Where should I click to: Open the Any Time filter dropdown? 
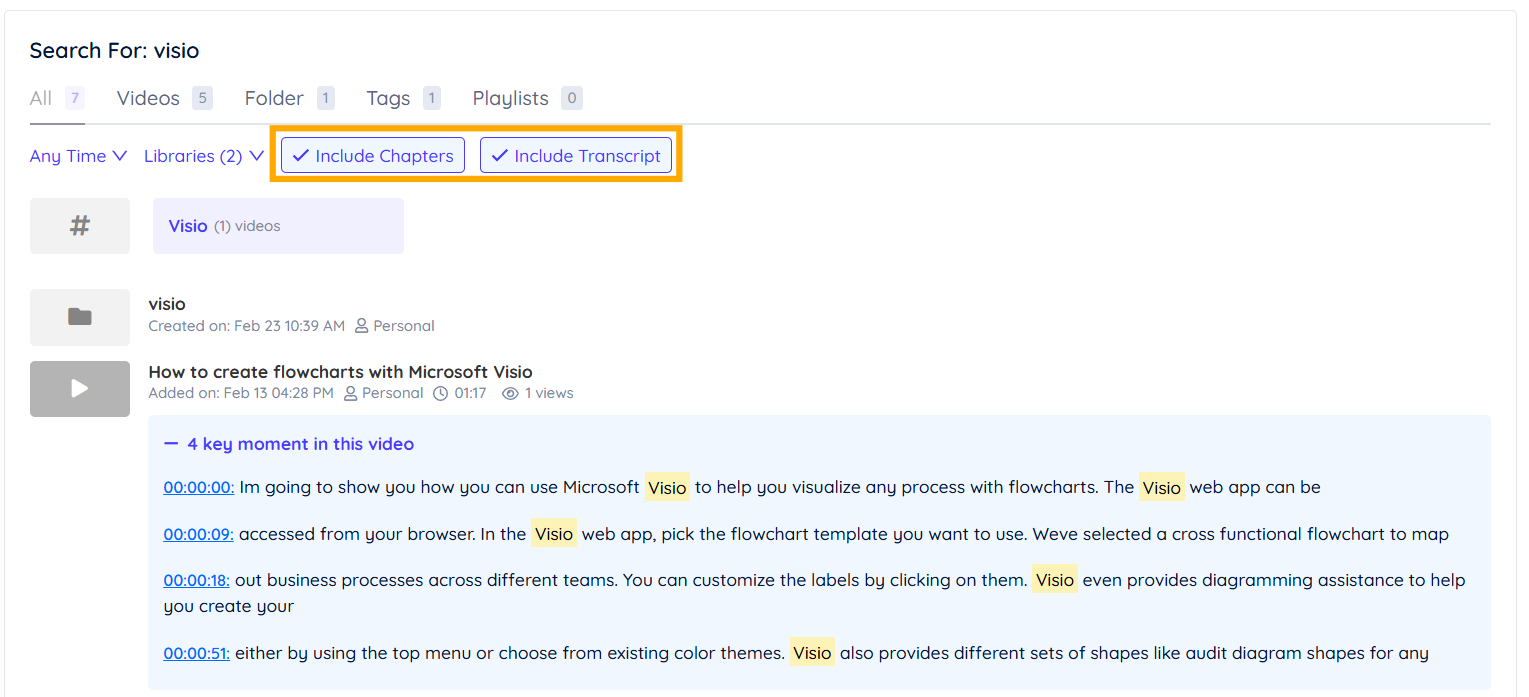(x=78, y=156)
